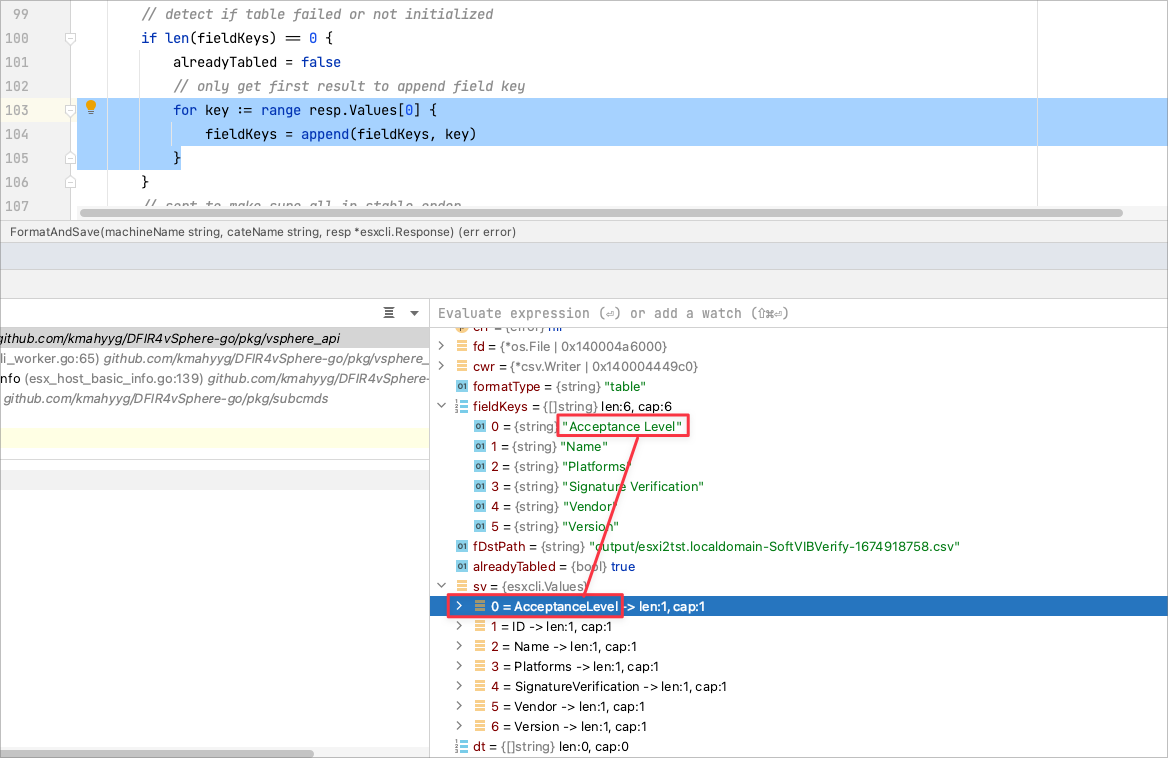Select fieldKeys item 5 "Version"
Viewport: 1168px width, 758px height.
tap(799, 527)
